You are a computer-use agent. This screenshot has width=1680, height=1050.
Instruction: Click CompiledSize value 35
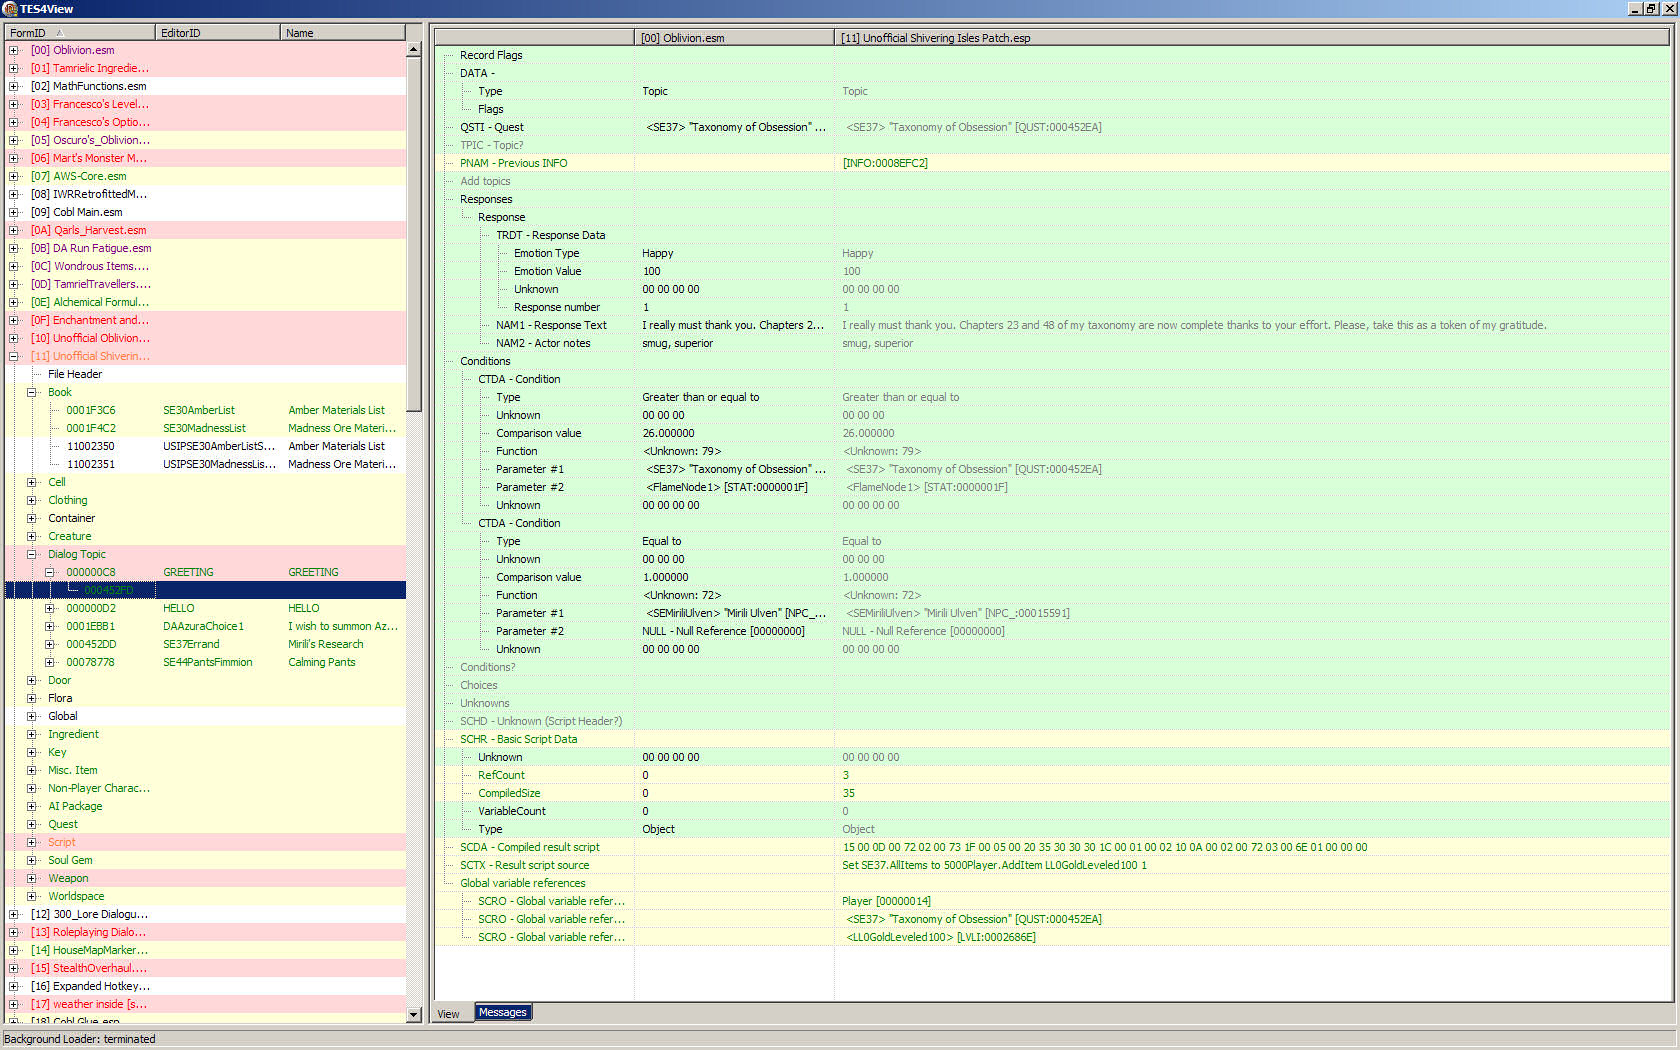point(849,793)
